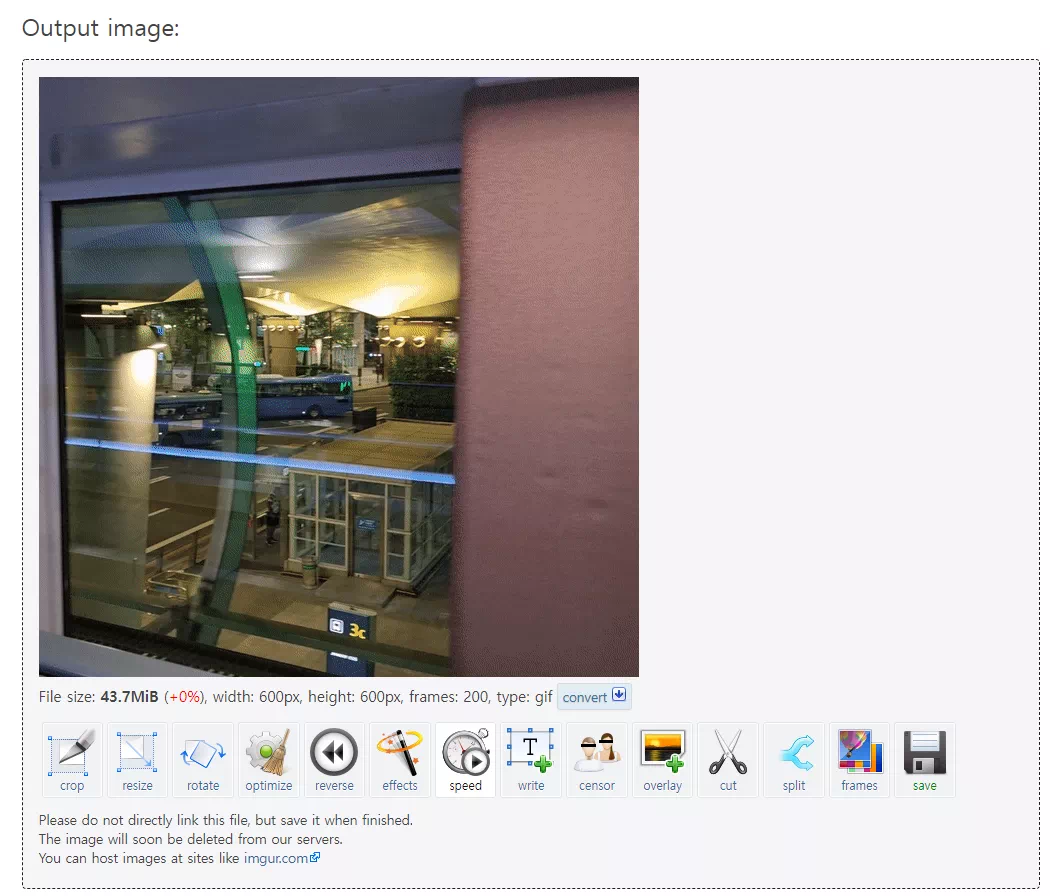
Task: Open the resize tool
Action: 137,760
